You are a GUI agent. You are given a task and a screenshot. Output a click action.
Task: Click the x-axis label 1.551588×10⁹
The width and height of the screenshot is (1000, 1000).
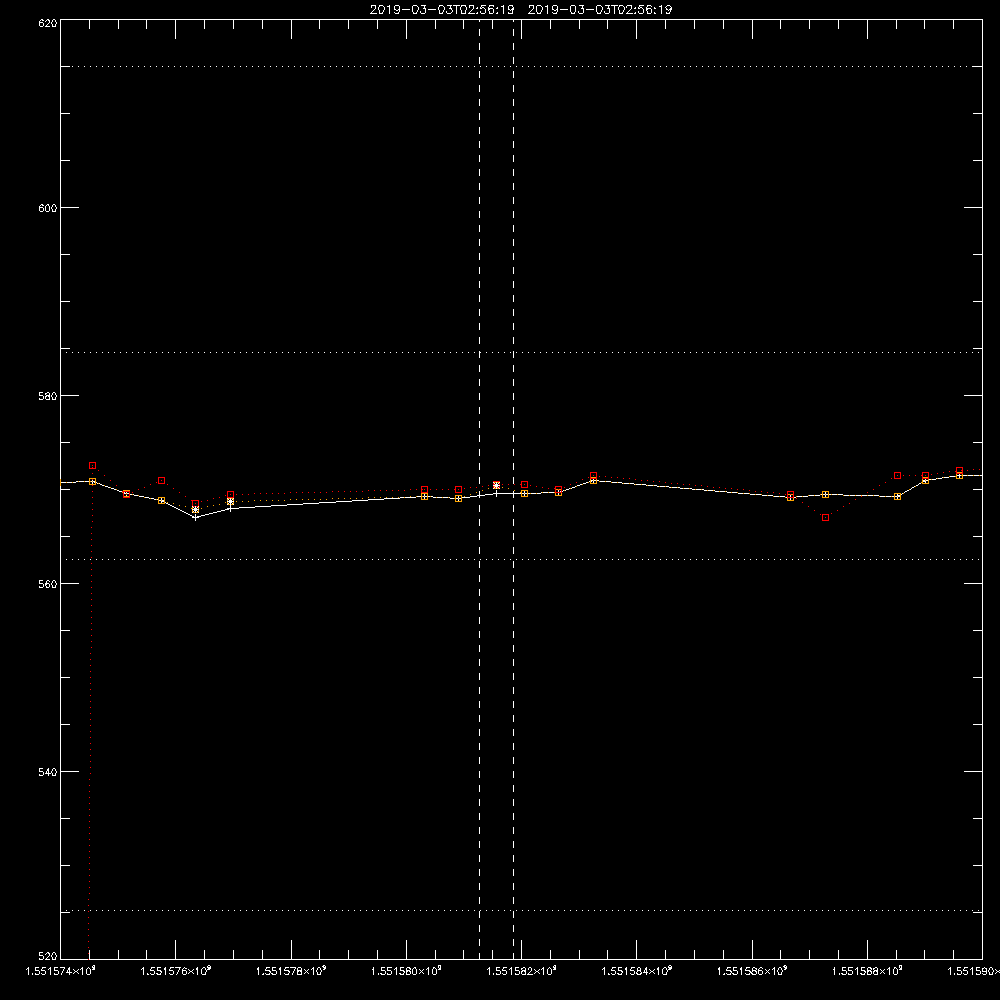867,971
